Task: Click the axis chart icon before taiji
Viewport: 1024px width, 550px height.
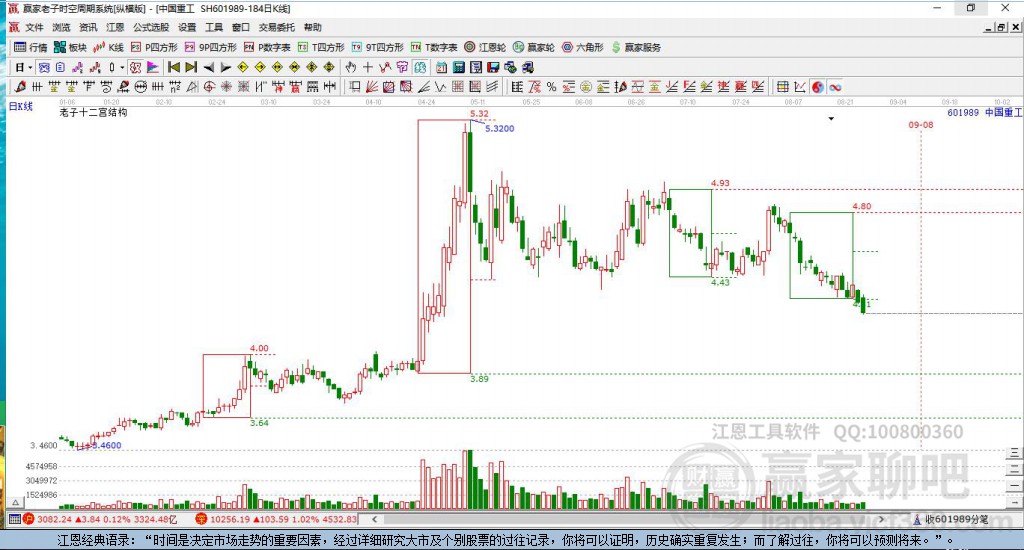Action: (800, 87)
